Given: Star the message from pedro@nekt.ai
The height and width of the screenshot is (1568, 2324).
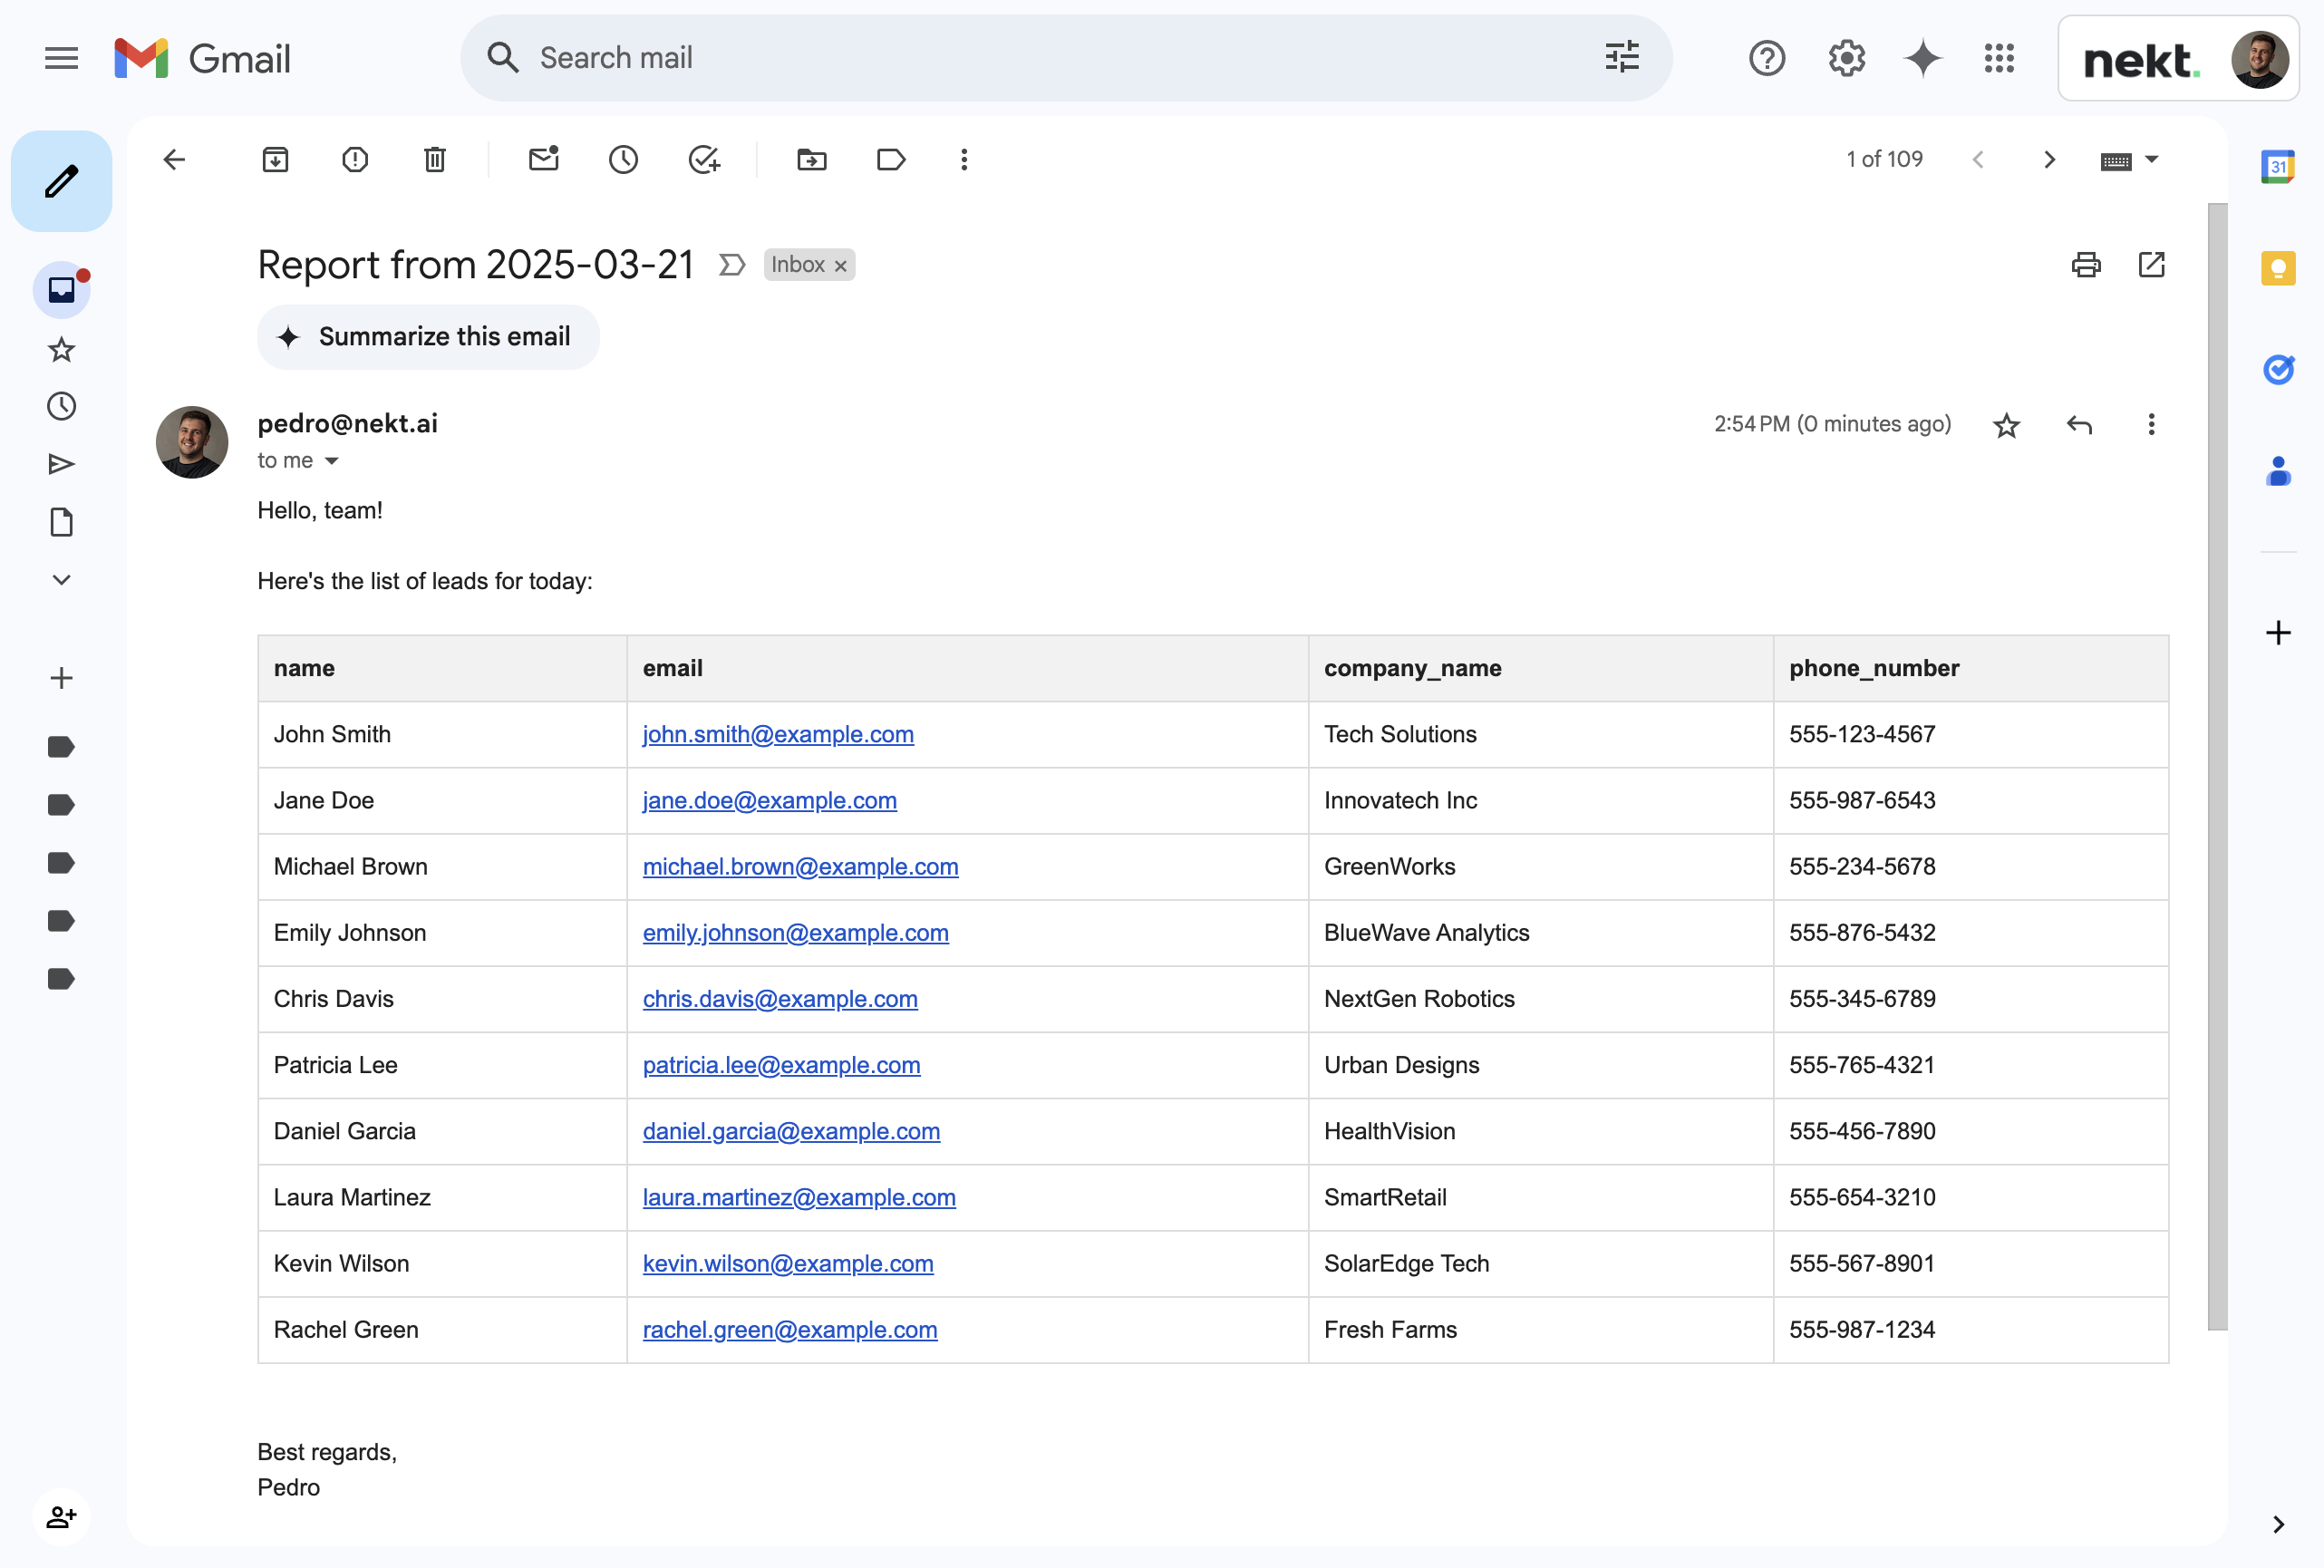Looking at the screenshot, I should click(x=2006, y=425).
